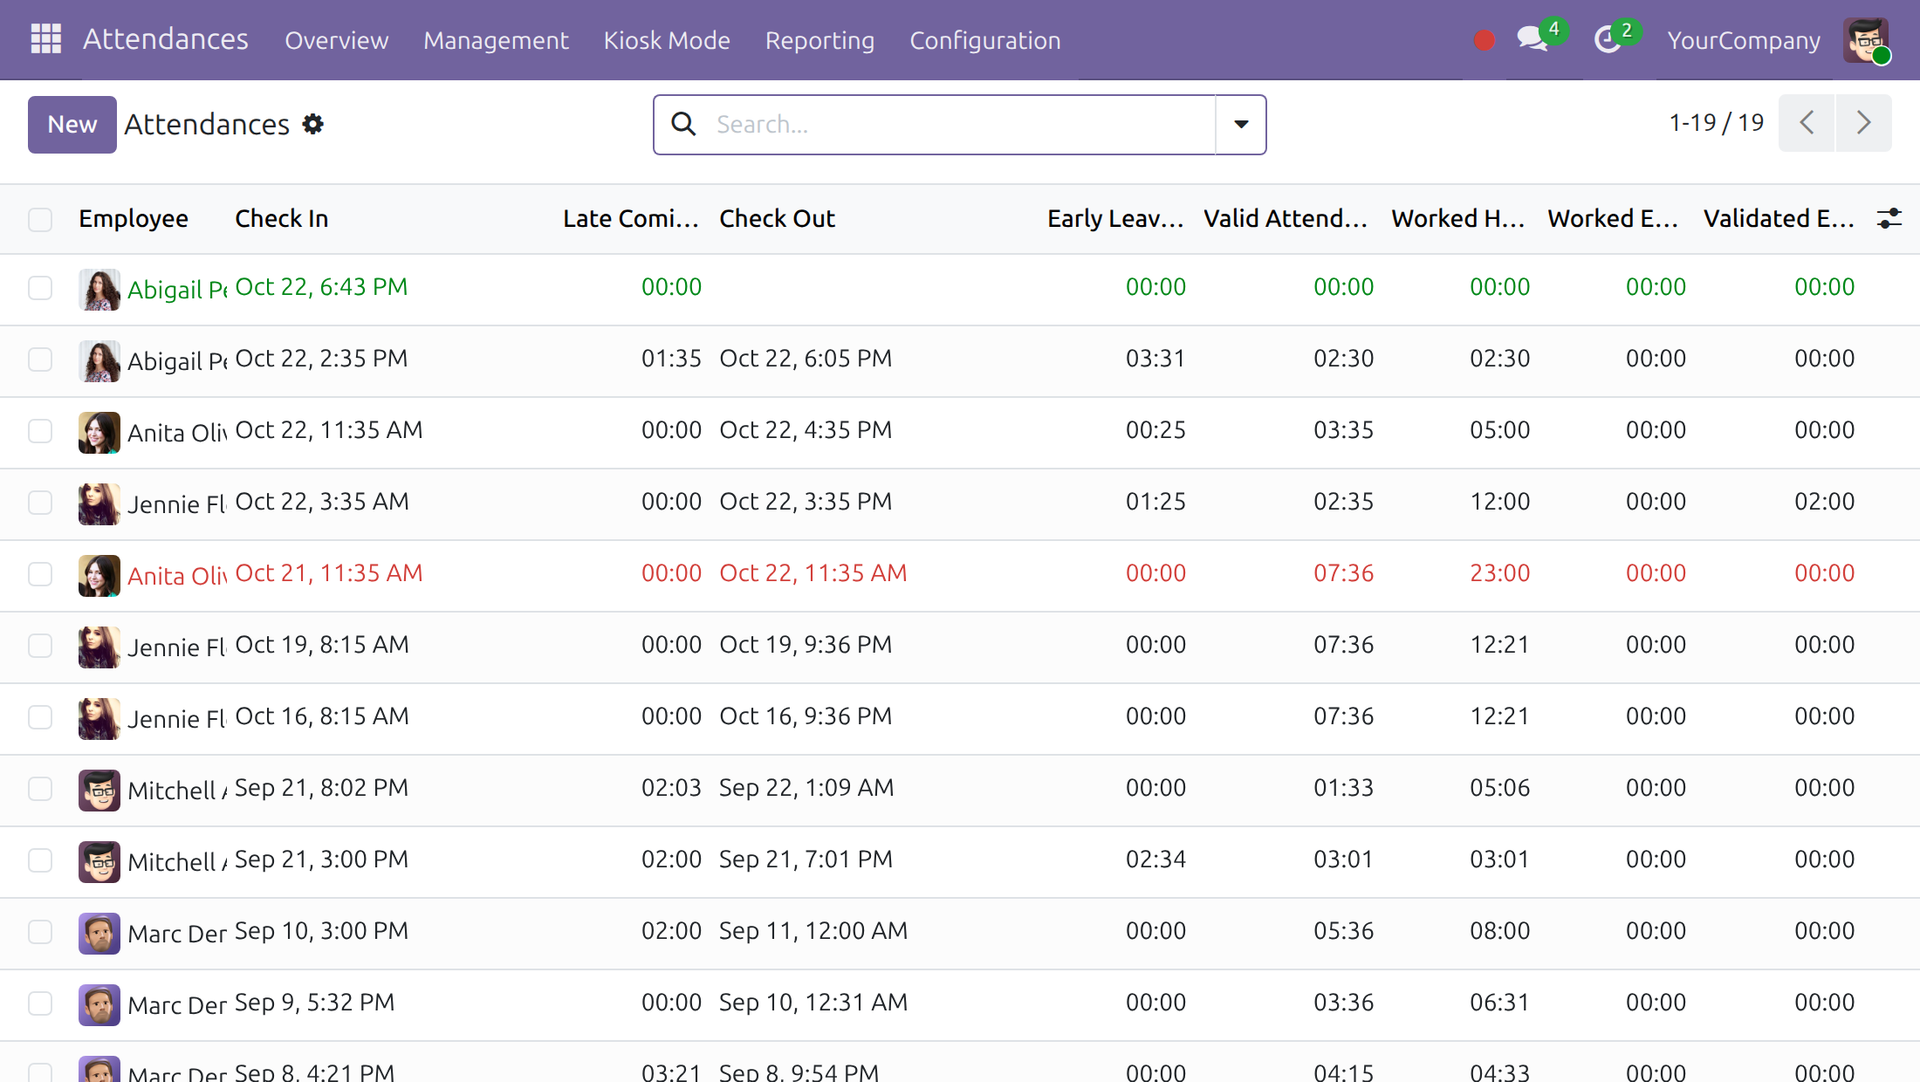Sort by the Check Out column header
Screen dimensions: 1920x1082
point(777,219)
